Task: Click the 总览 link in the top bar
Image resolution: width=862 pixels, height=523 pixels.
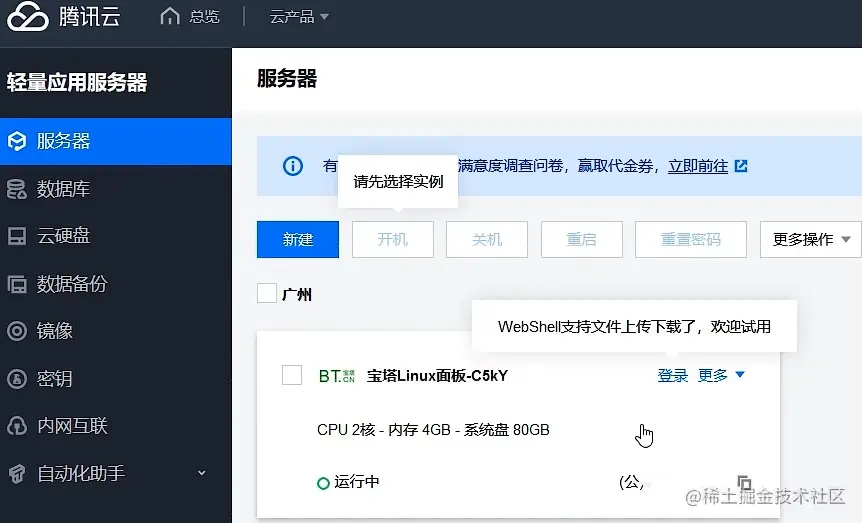Action: pos(205,17)
